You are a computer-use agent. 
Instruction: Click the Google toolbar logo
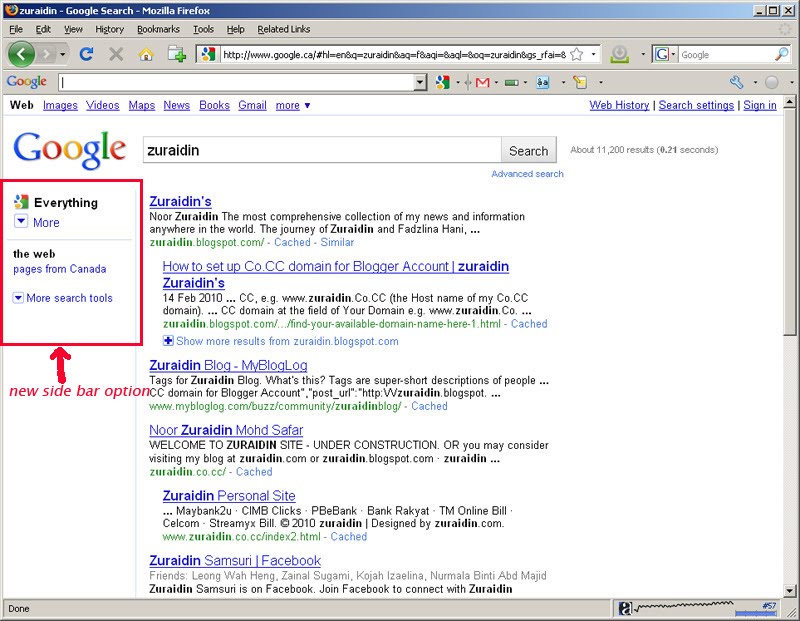click(x=27, y=82)
